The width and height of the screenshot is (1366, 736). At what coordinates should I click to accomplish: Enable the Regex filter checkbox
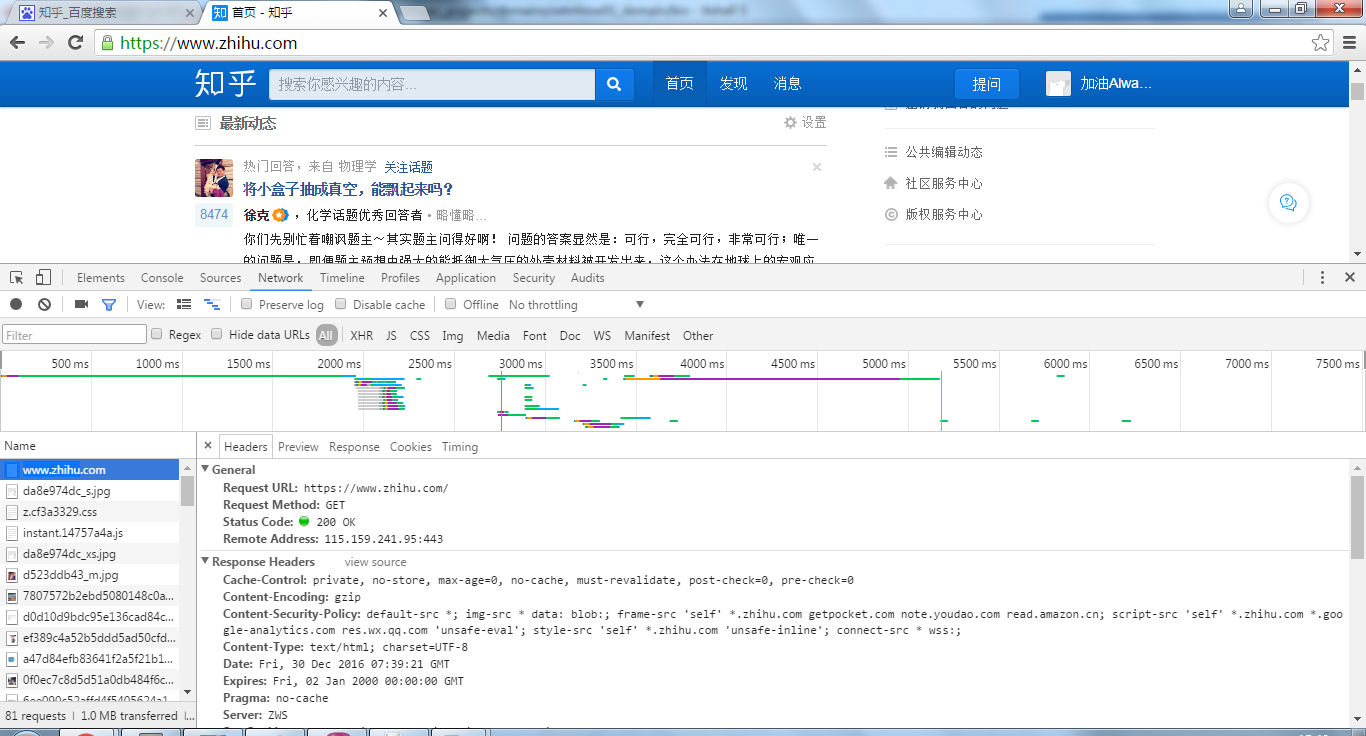(156, 334)
